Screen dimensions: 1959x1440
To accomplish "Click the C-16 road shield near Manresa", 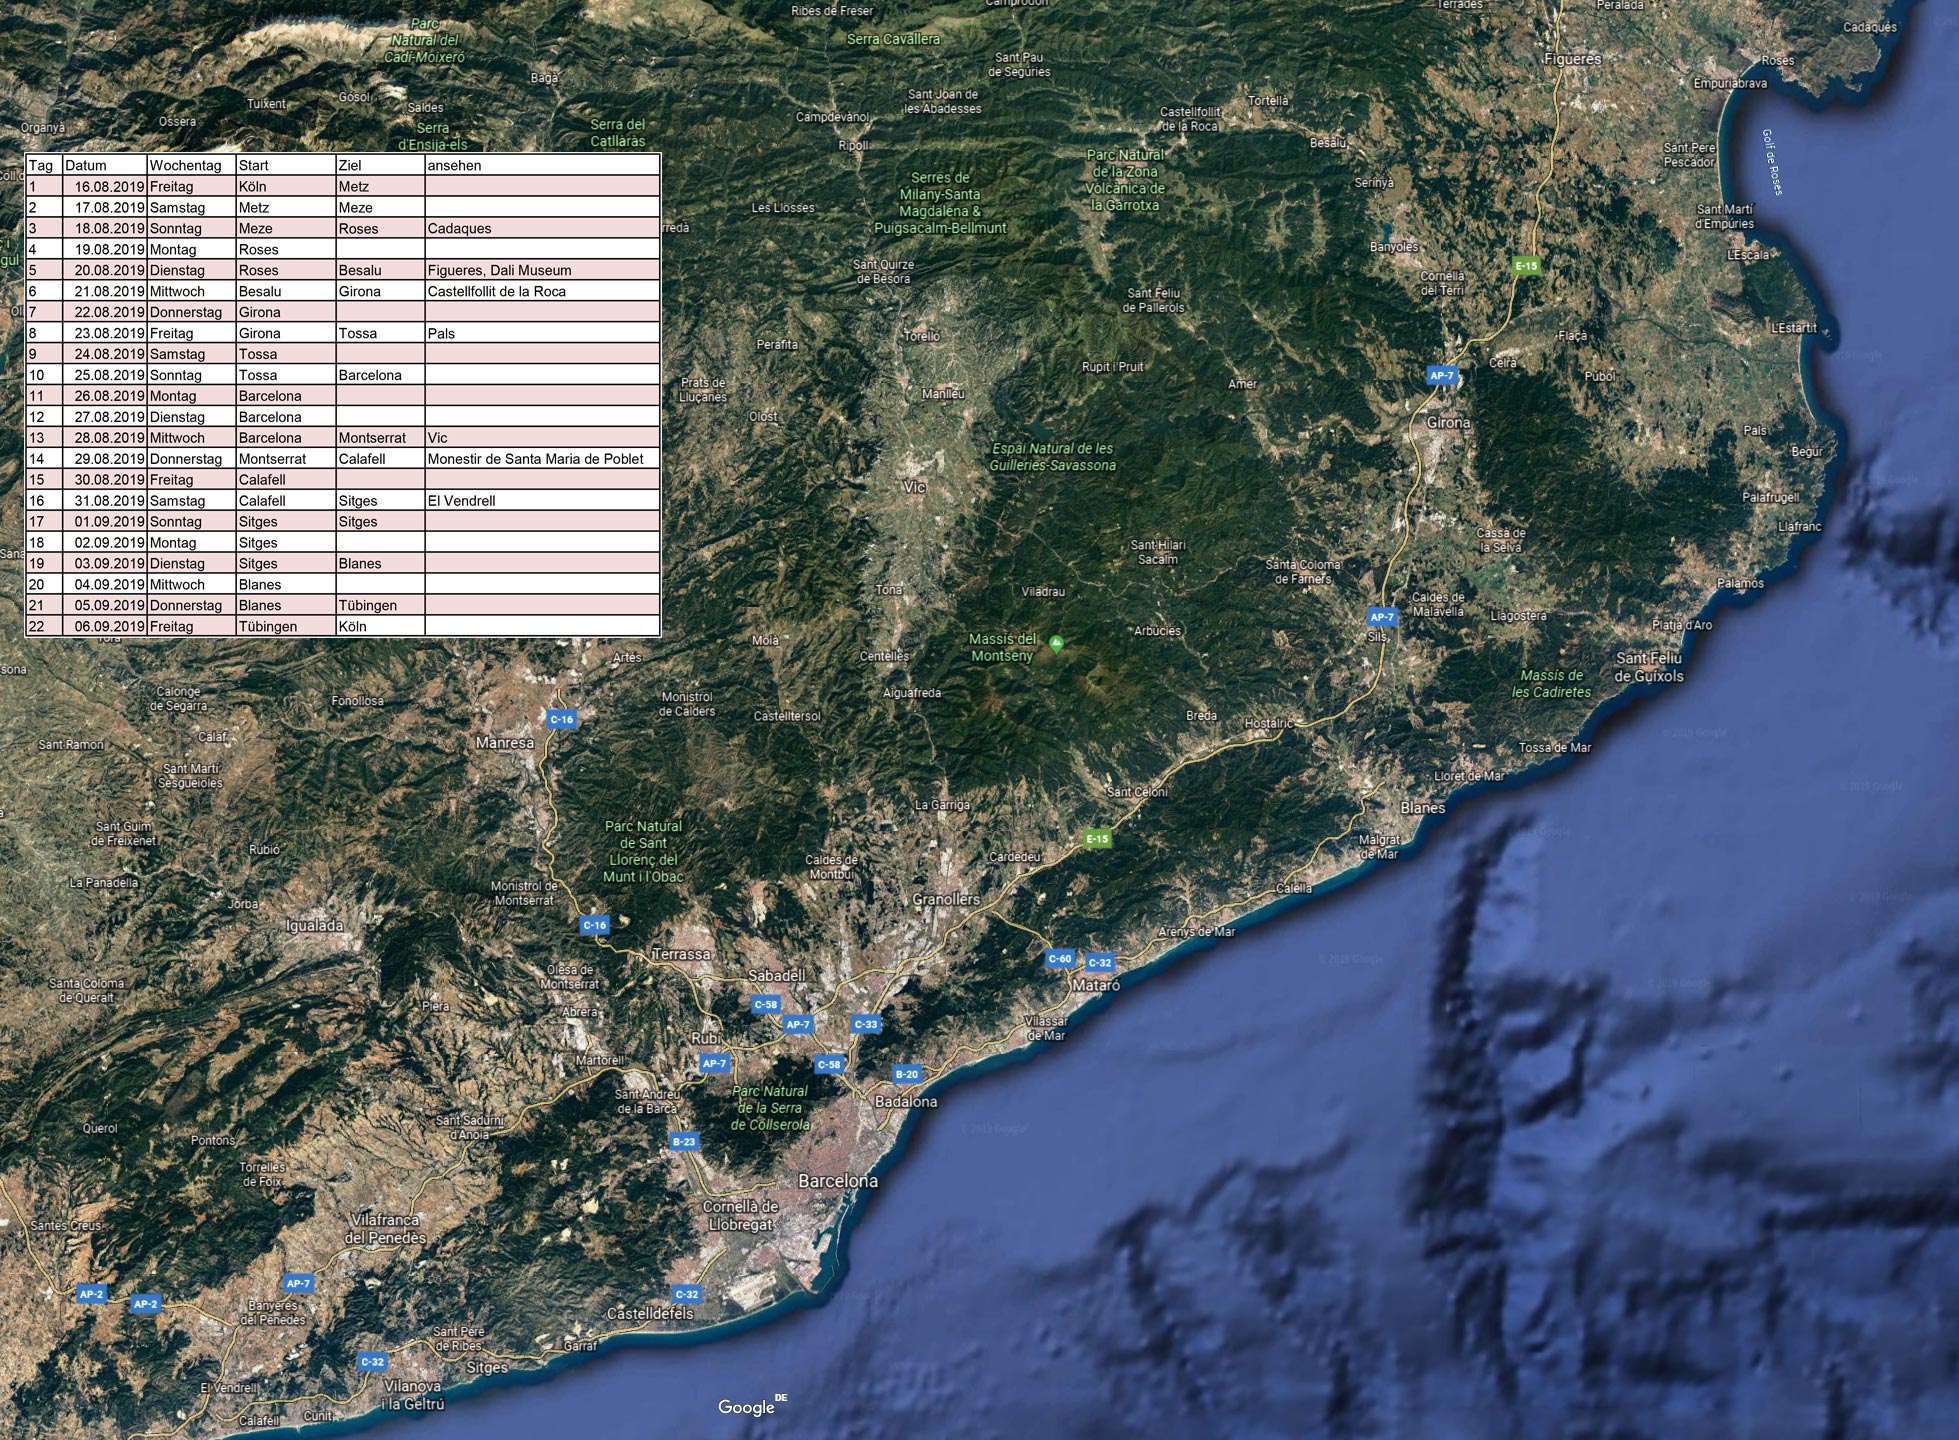I will 562,719.
